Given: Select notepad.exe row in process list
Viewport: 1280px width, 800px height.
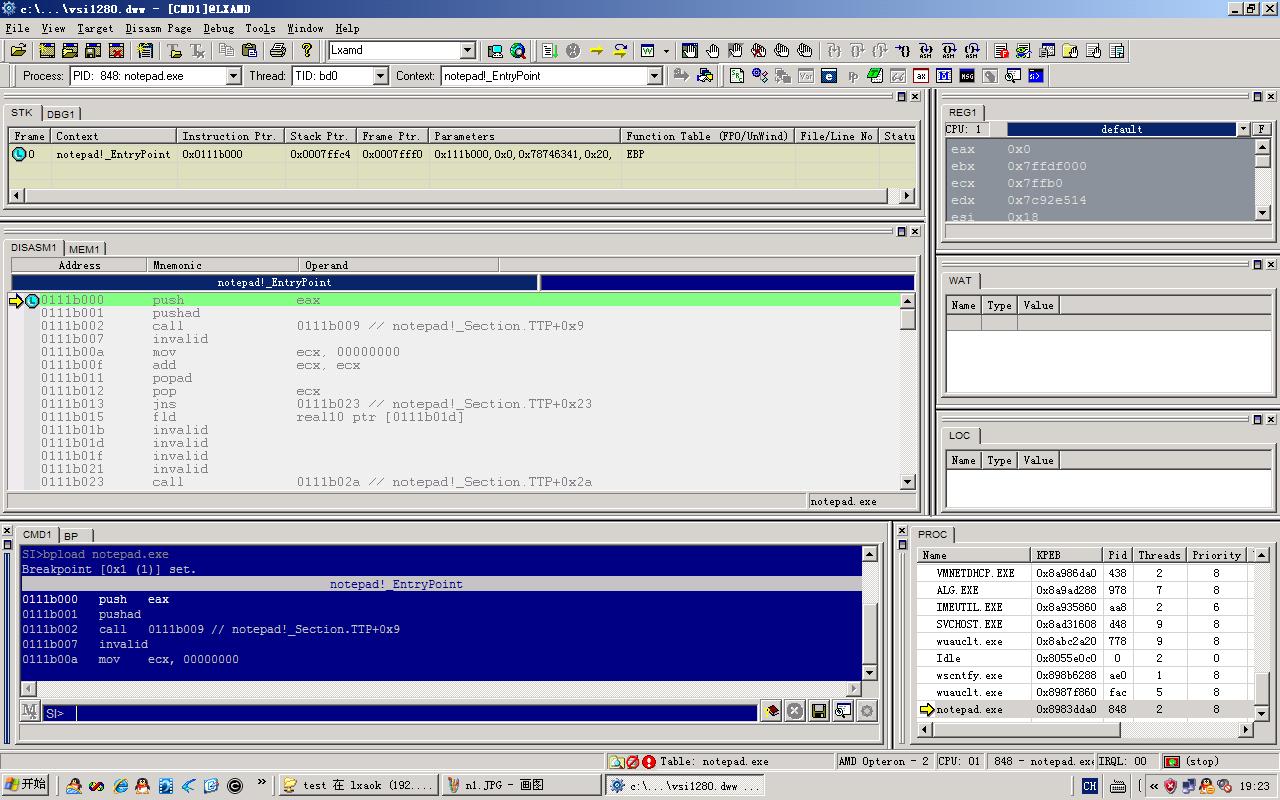Looking at the screenshot, I should pos(969,709).
